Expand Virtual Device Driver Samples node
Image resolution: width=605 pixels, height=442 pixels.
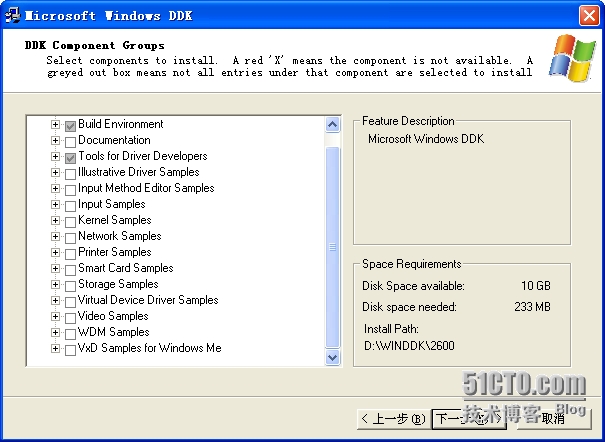[x=55, y=300]
